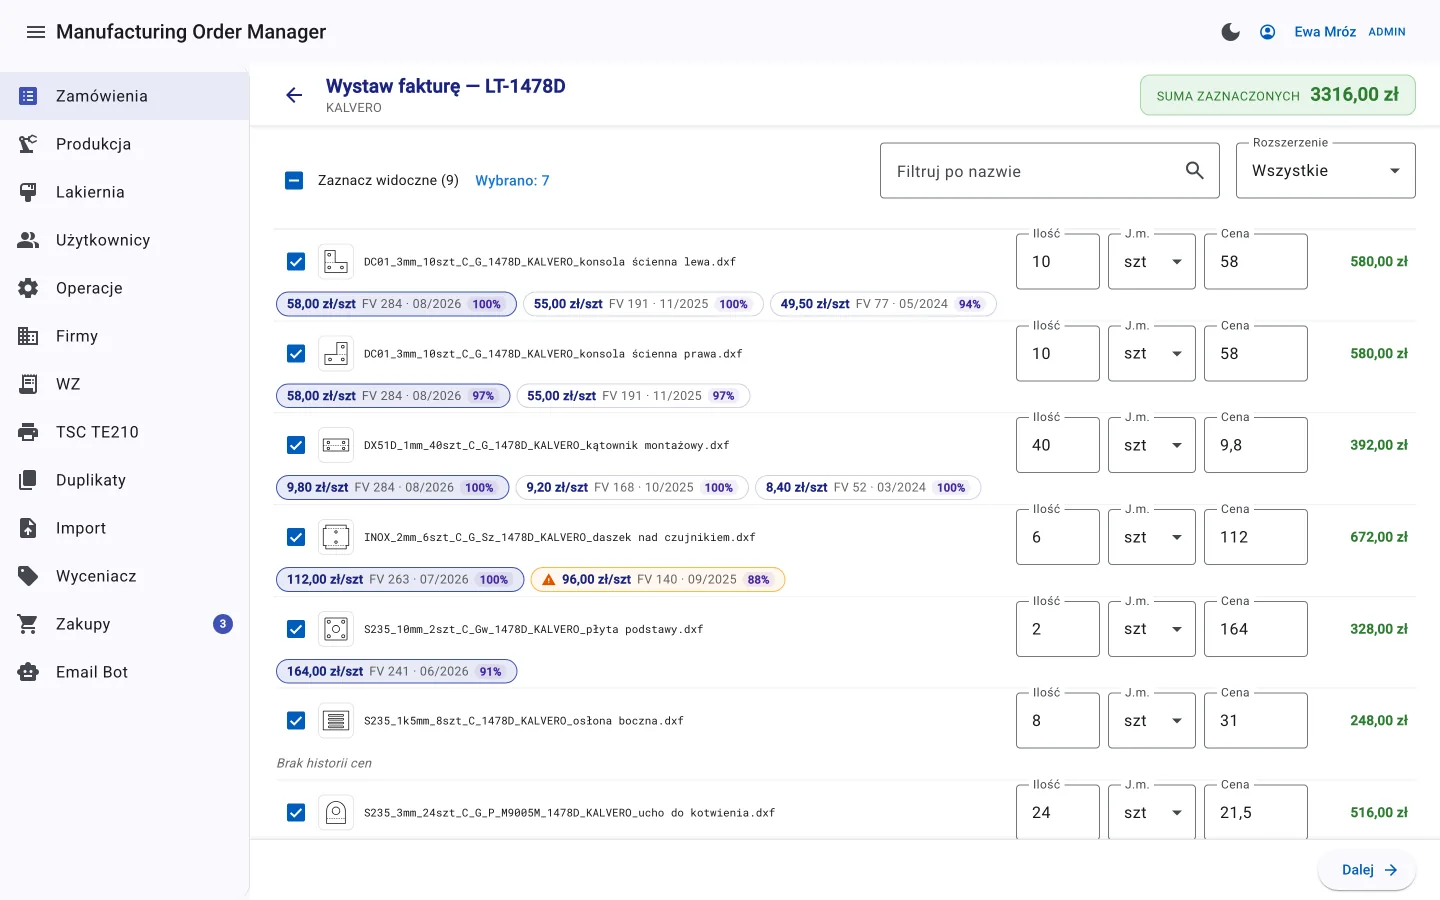
Task: Open J.m. dropdown for daszek nad czujnikiem
Action: point(1152,537)
